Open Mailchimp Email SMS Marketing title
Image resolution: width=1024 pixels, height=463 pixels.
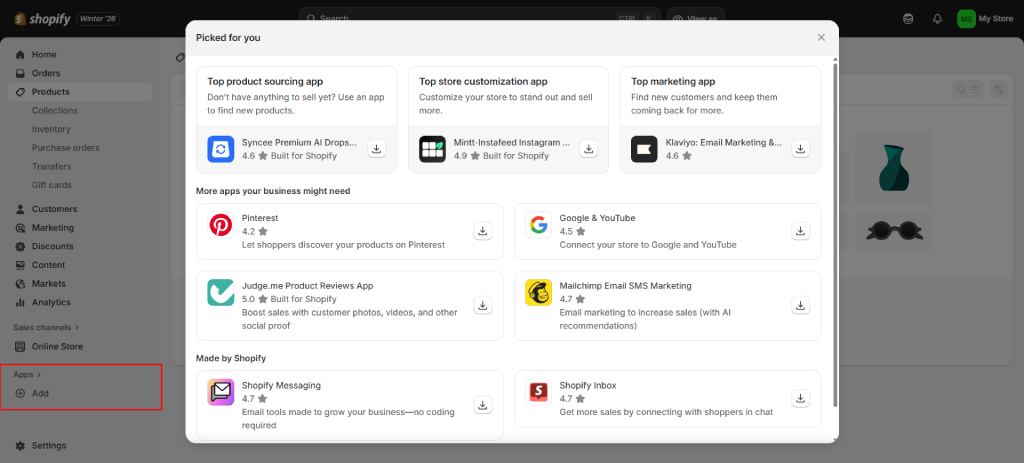pyautogui.click(x=626, y=285)
